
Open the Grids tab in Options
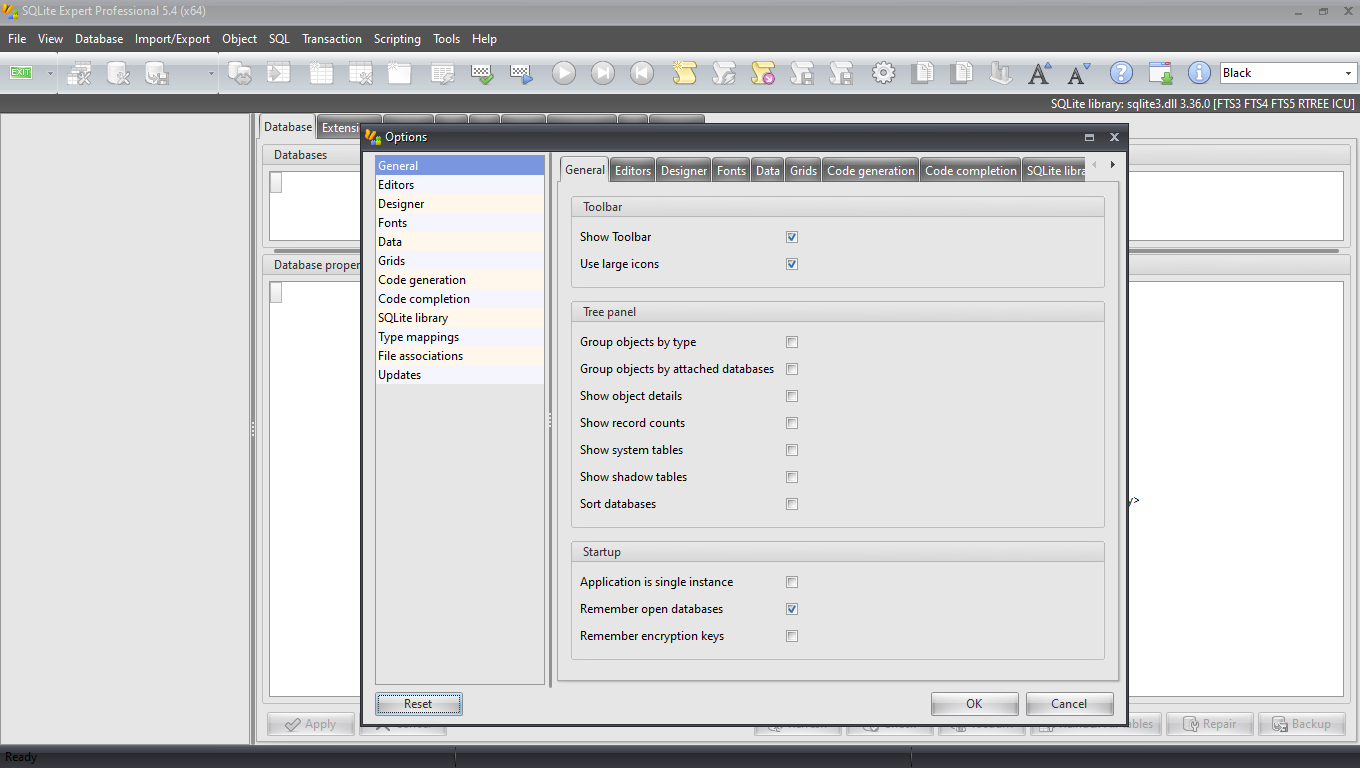pyautogui.click(x=804, y=171)
